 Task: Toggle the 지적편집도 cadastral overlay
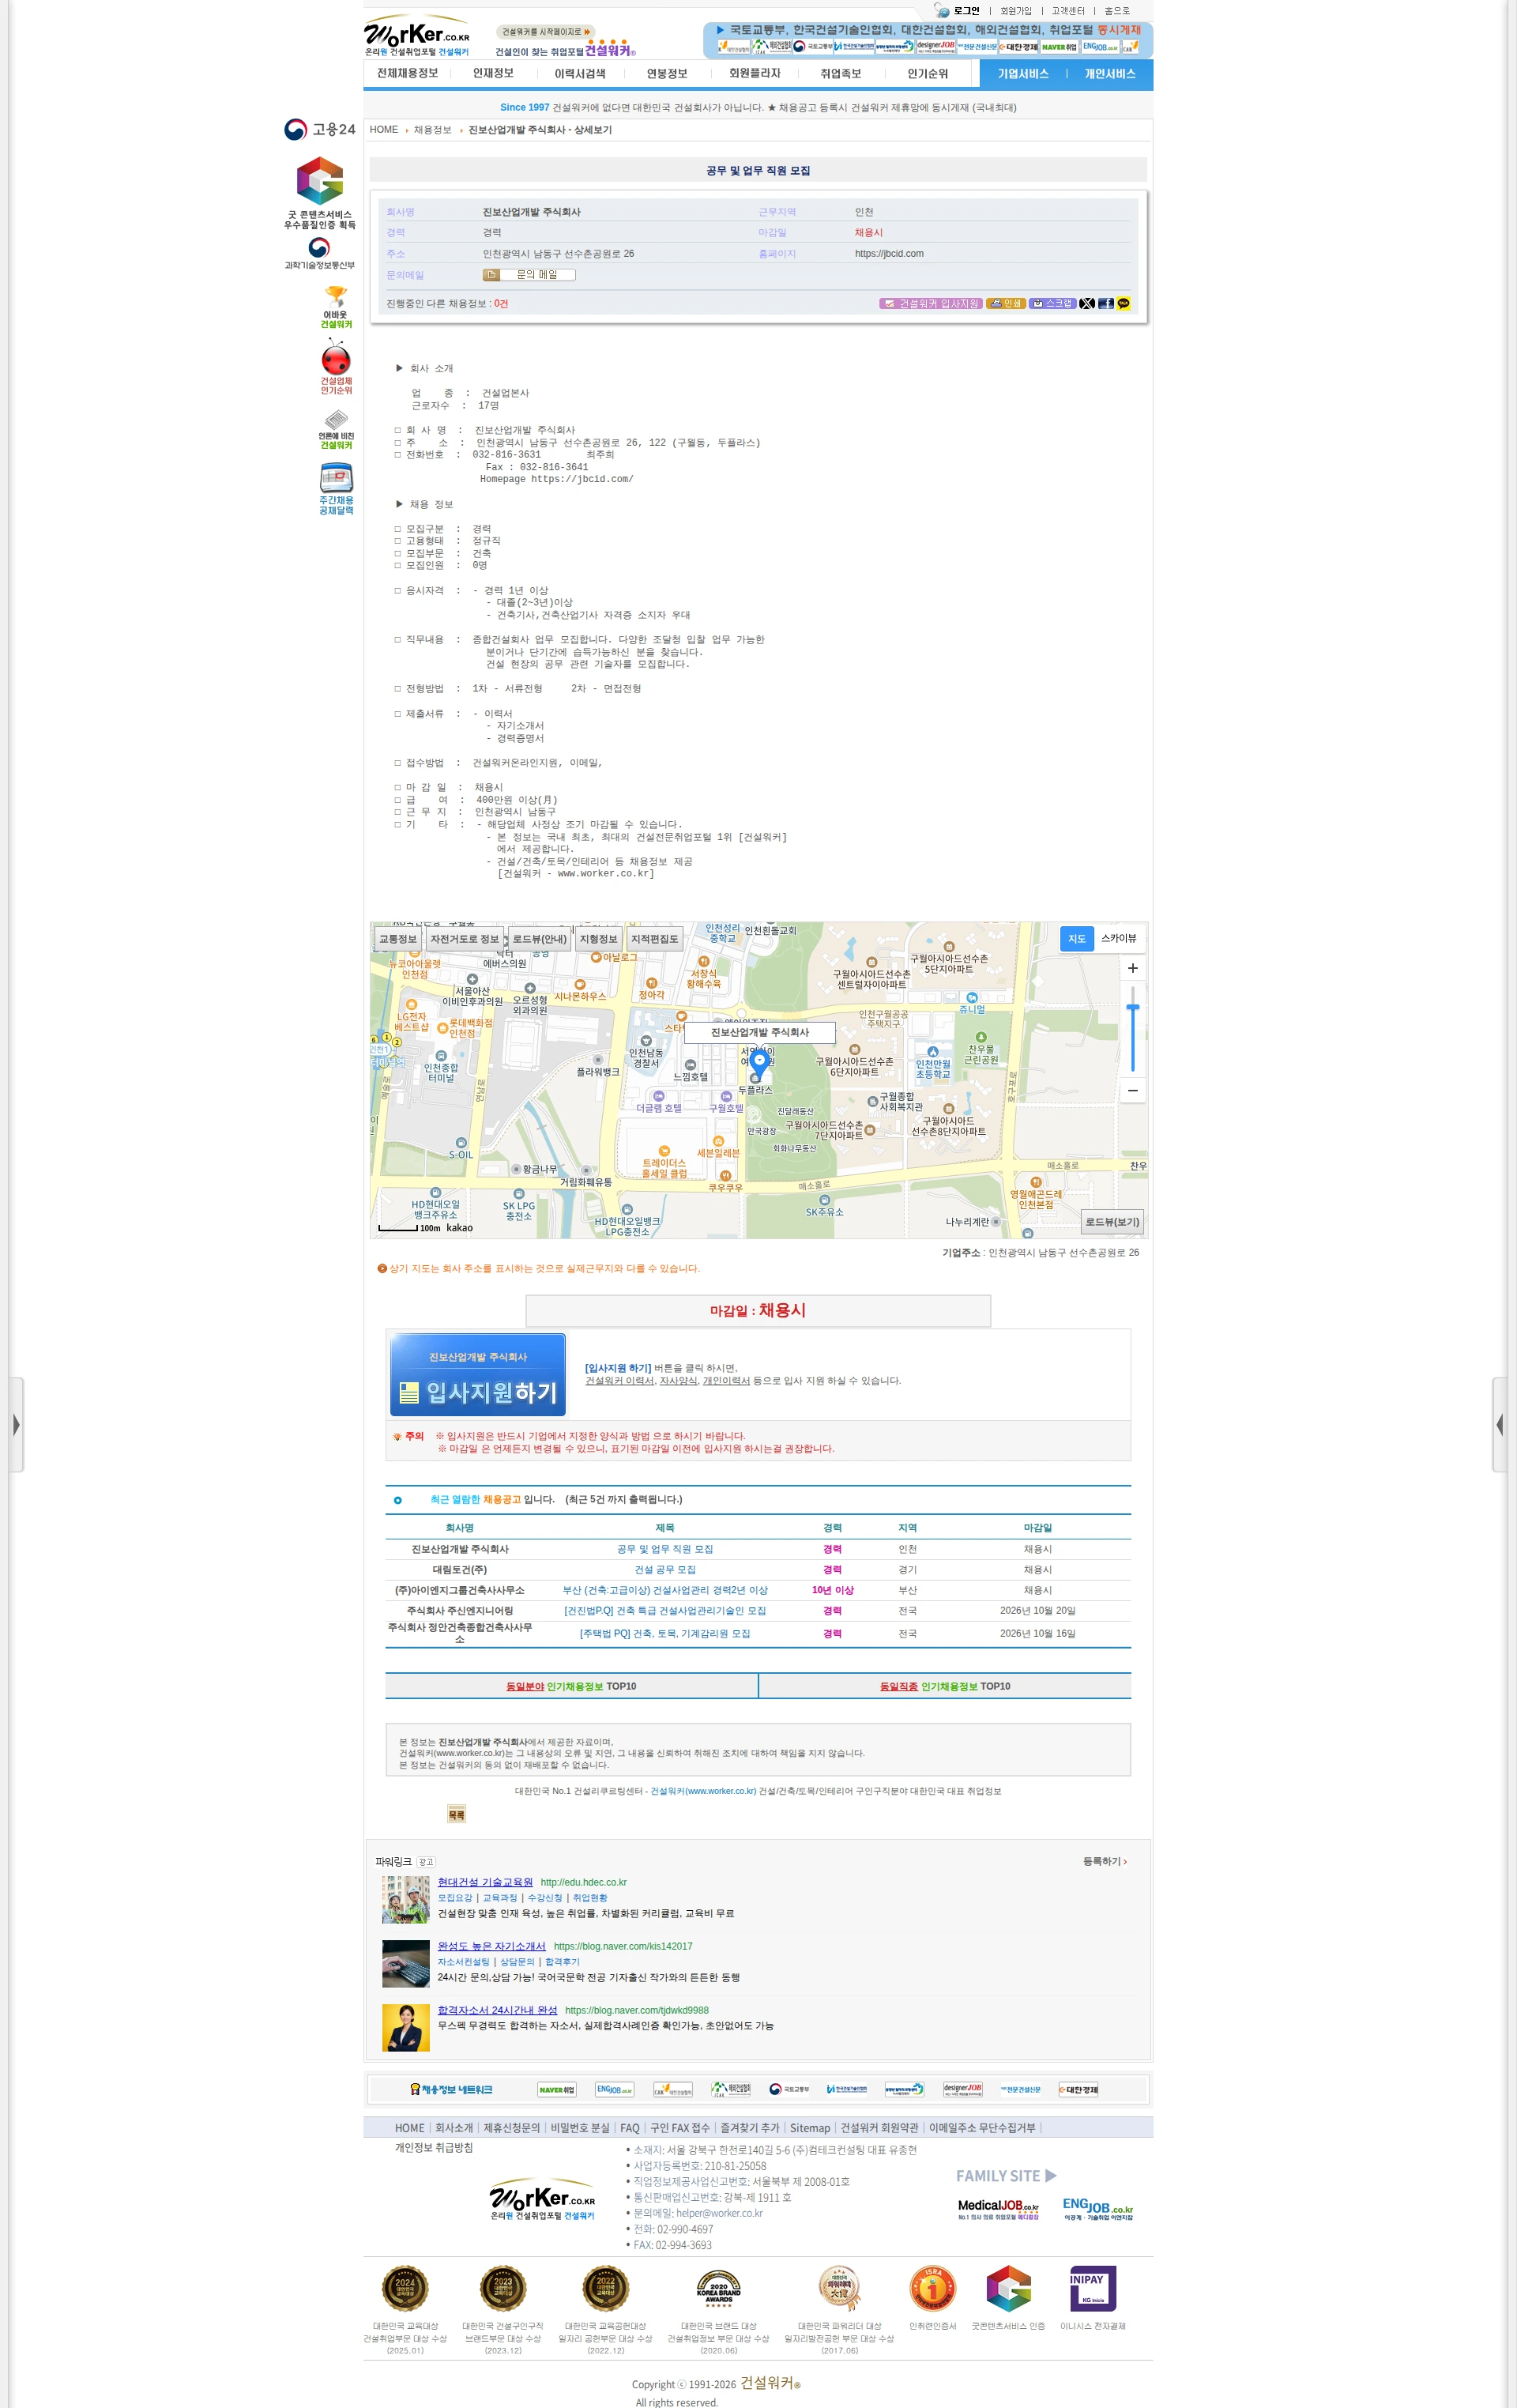click(x=654, y=939)
